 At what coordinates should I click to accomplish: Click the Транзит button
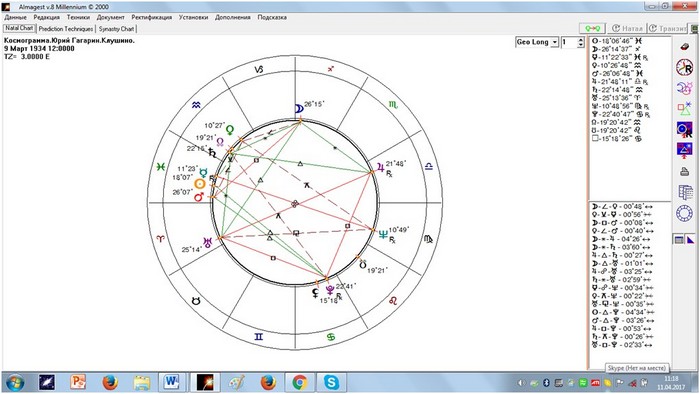click(x=668, y=29)
